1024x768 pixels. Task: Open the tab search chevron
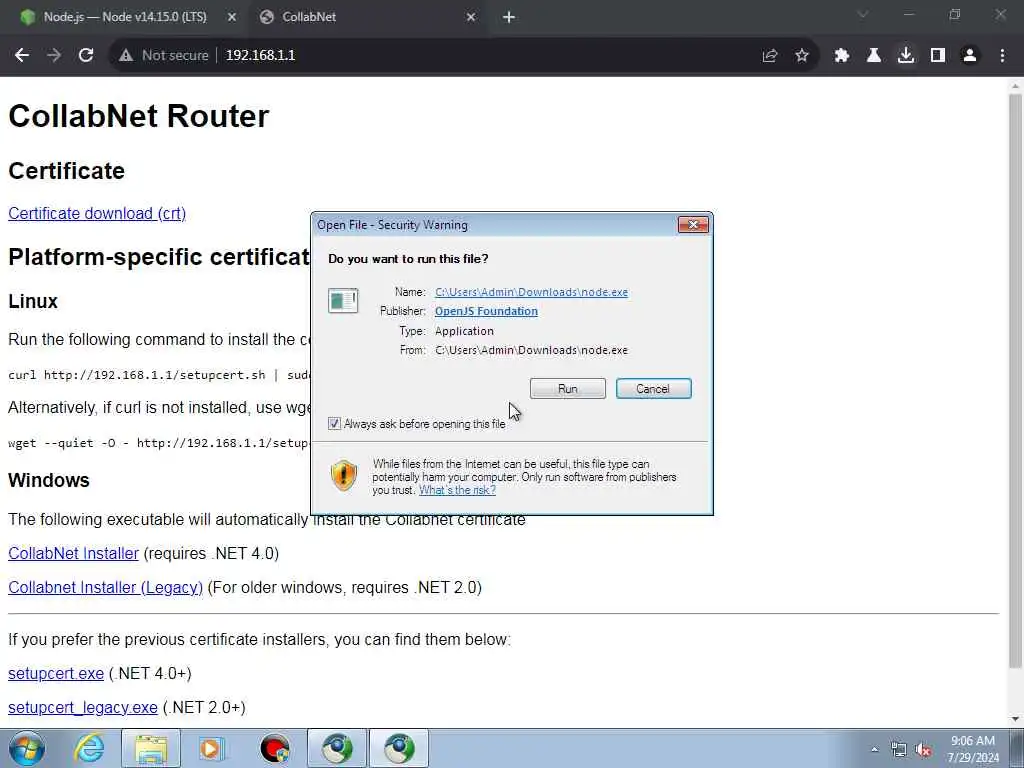pos(863,14)
